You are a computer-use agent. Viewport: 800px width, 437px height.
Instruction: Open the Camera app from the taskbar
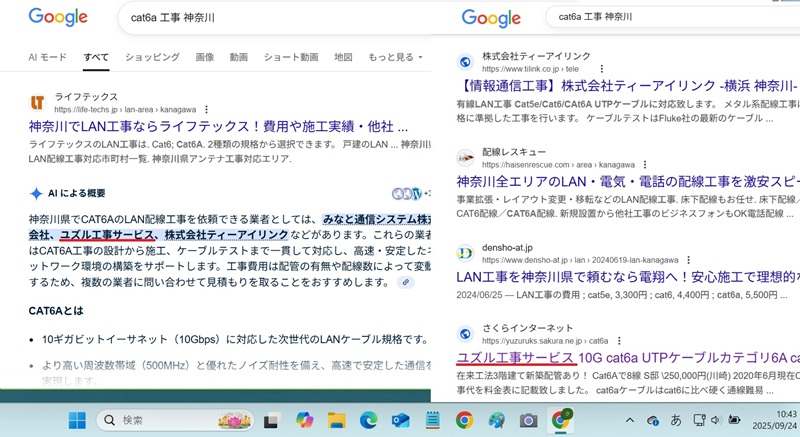coord(528,420)
